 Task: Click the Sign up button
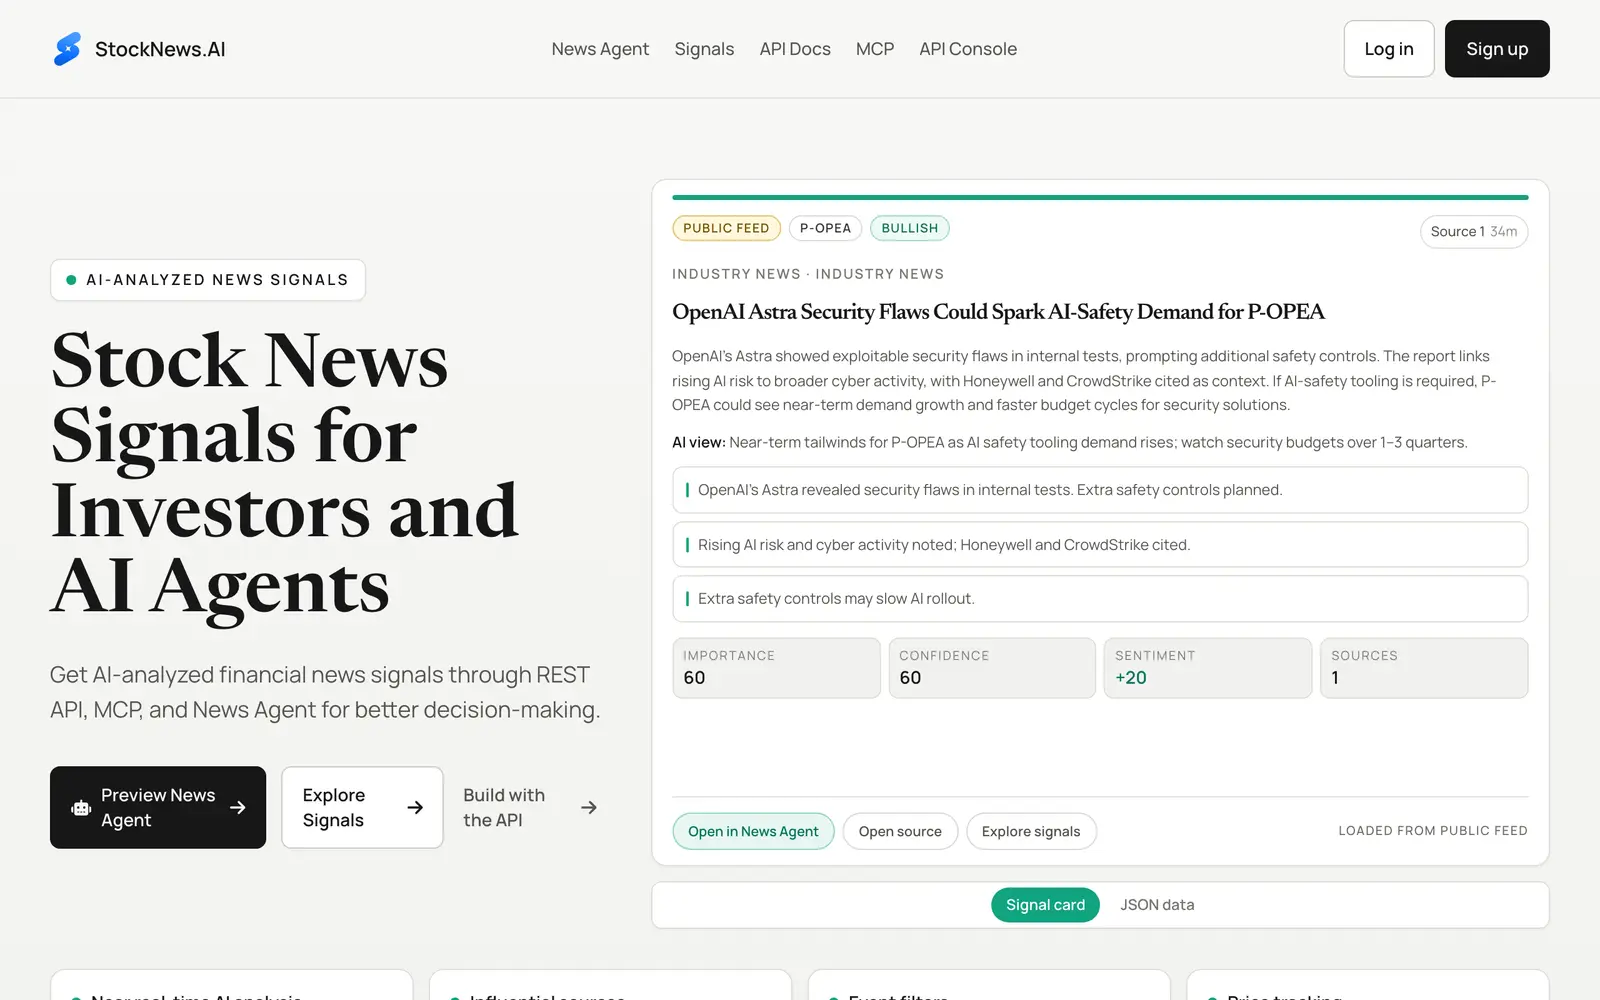[1497, 49]
